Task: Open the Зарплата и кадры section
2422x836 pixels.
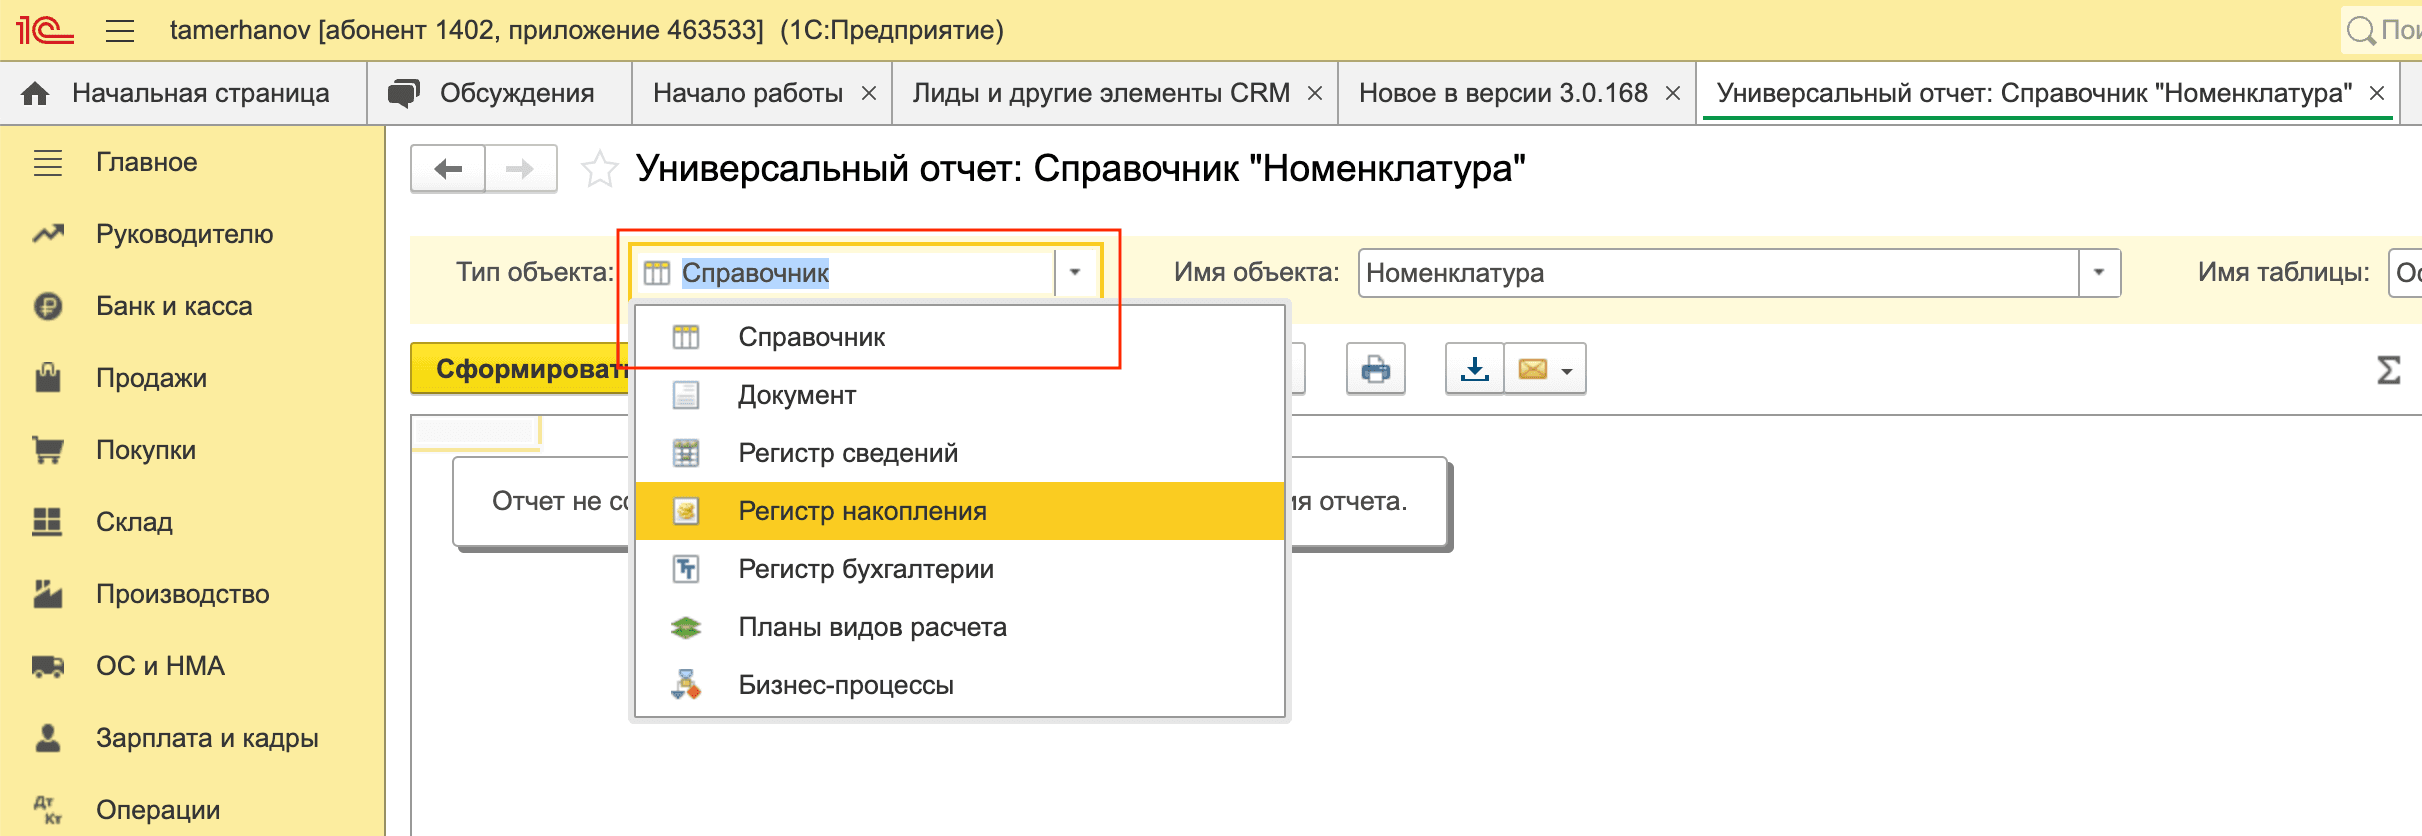Action: pos(207,738)
